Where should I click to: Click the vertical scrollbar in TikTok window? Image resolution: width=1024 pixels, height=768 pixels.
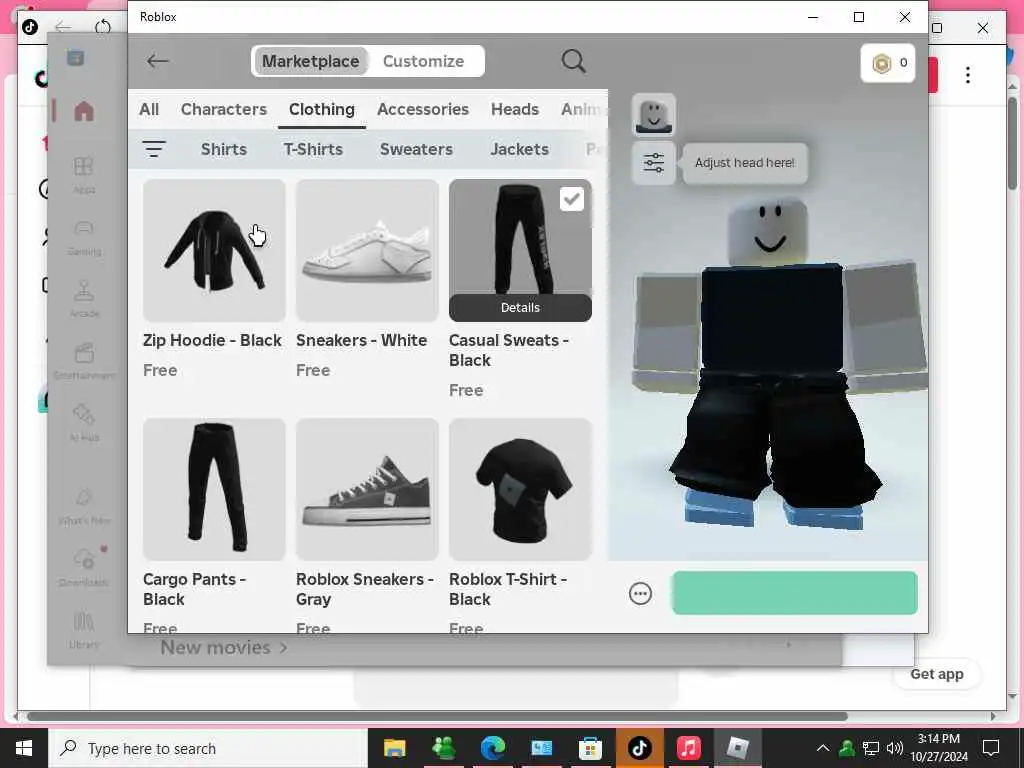click(1013, 142)
